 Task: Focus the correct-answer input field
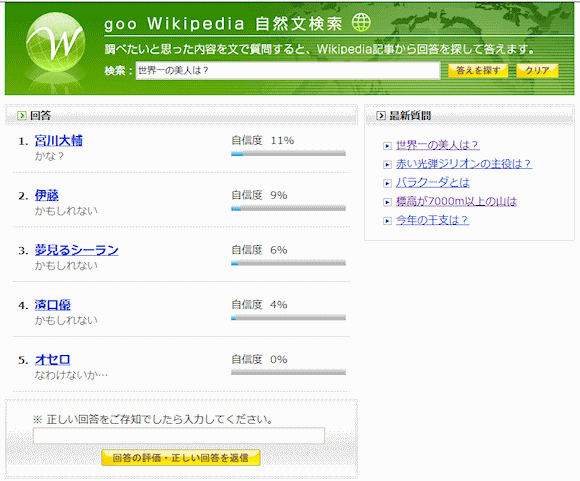click(x=179, y=436)
